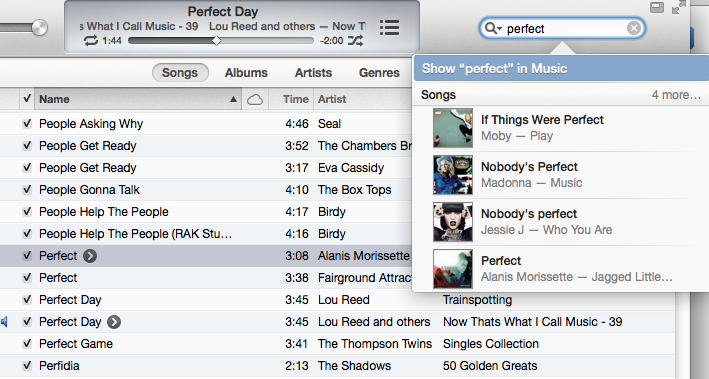Switch to the mini player icon

(x=657, y=7)
